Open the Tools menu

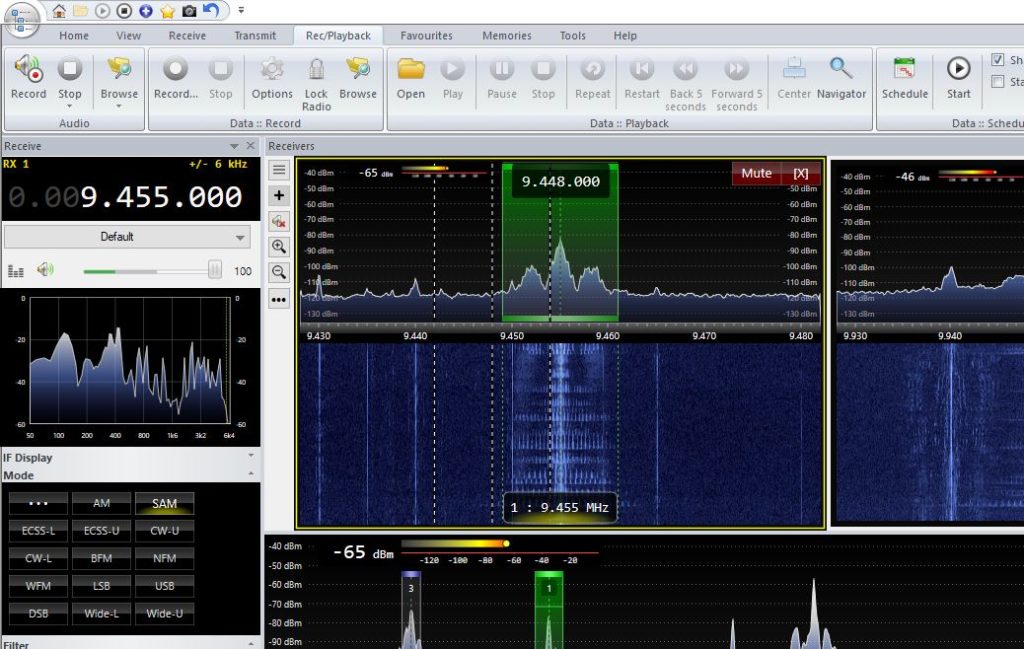(x=572, y=35)
